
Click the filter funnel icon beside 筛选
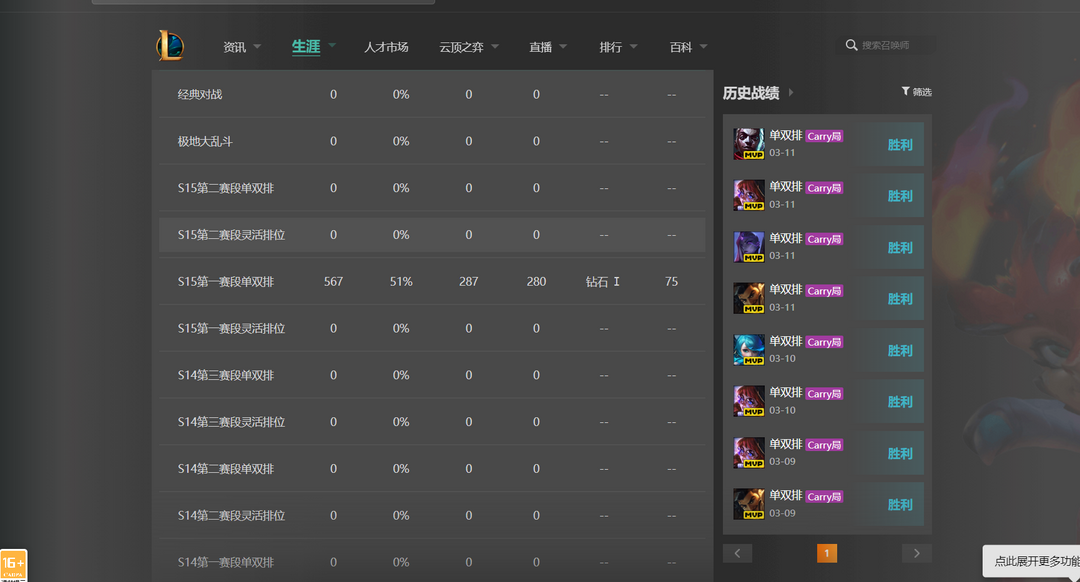905,91
